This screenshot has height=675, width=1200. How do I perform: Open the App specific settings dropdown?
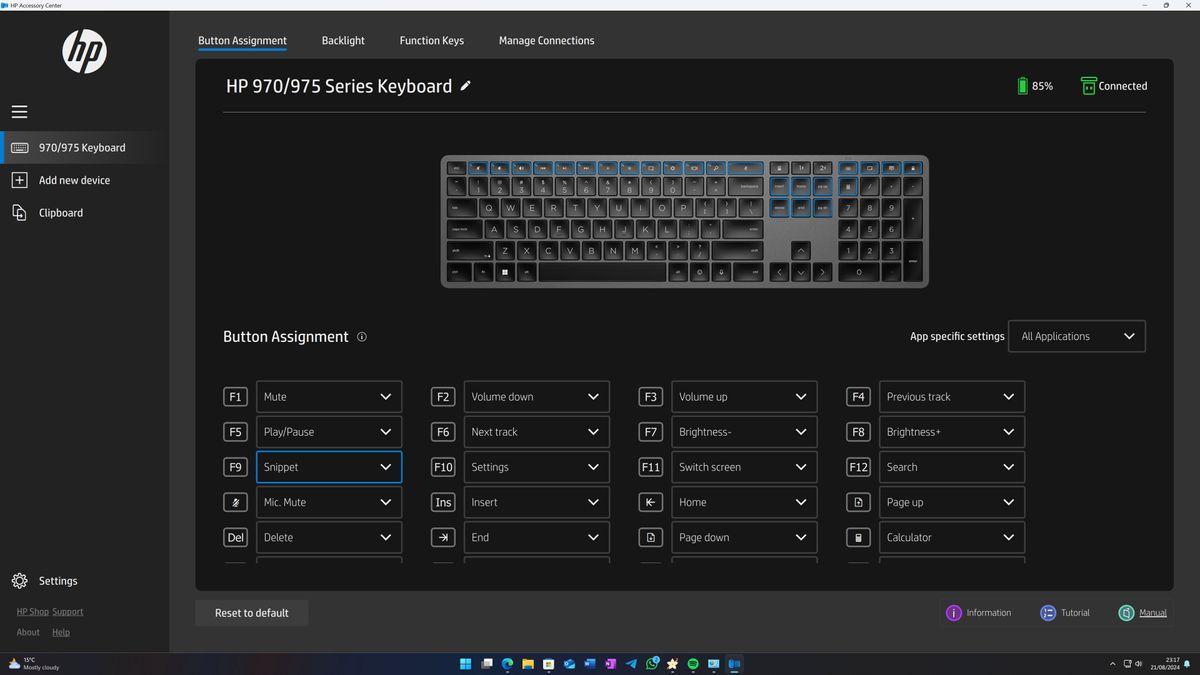click(1077, 337)
